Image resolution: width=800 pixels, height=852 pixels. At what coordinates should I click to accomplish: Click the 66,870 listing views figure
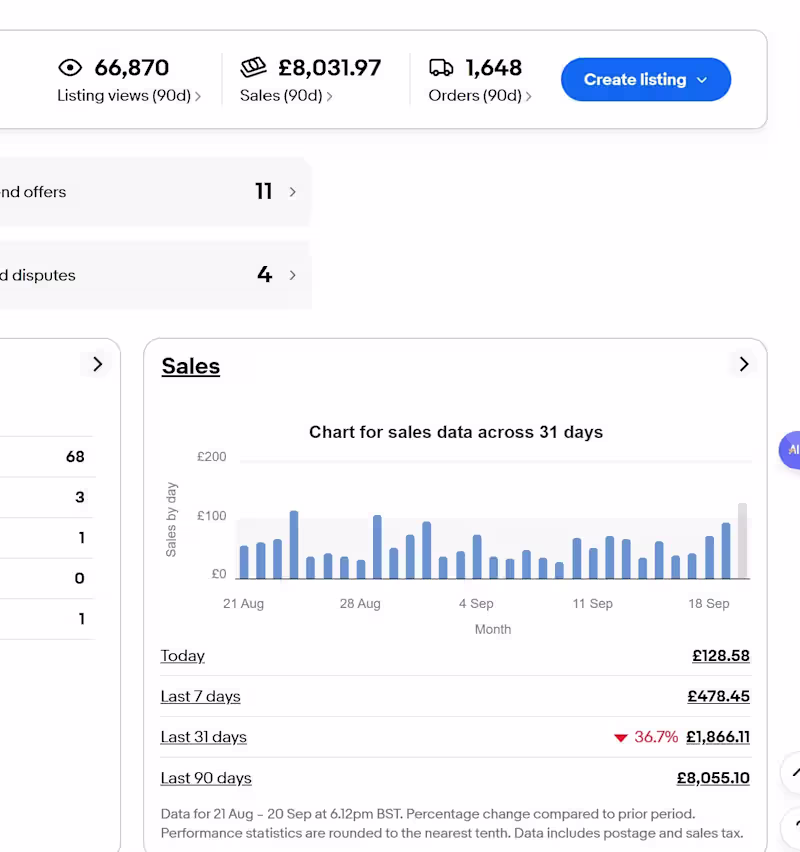[132, 68]
